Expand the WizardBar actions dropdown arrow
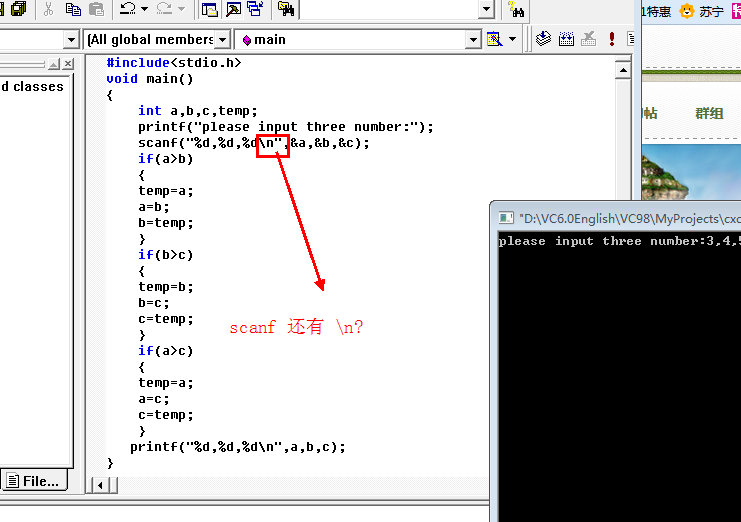Image resolution: width=741 pixels, height=522 pixels. (513, 39)
